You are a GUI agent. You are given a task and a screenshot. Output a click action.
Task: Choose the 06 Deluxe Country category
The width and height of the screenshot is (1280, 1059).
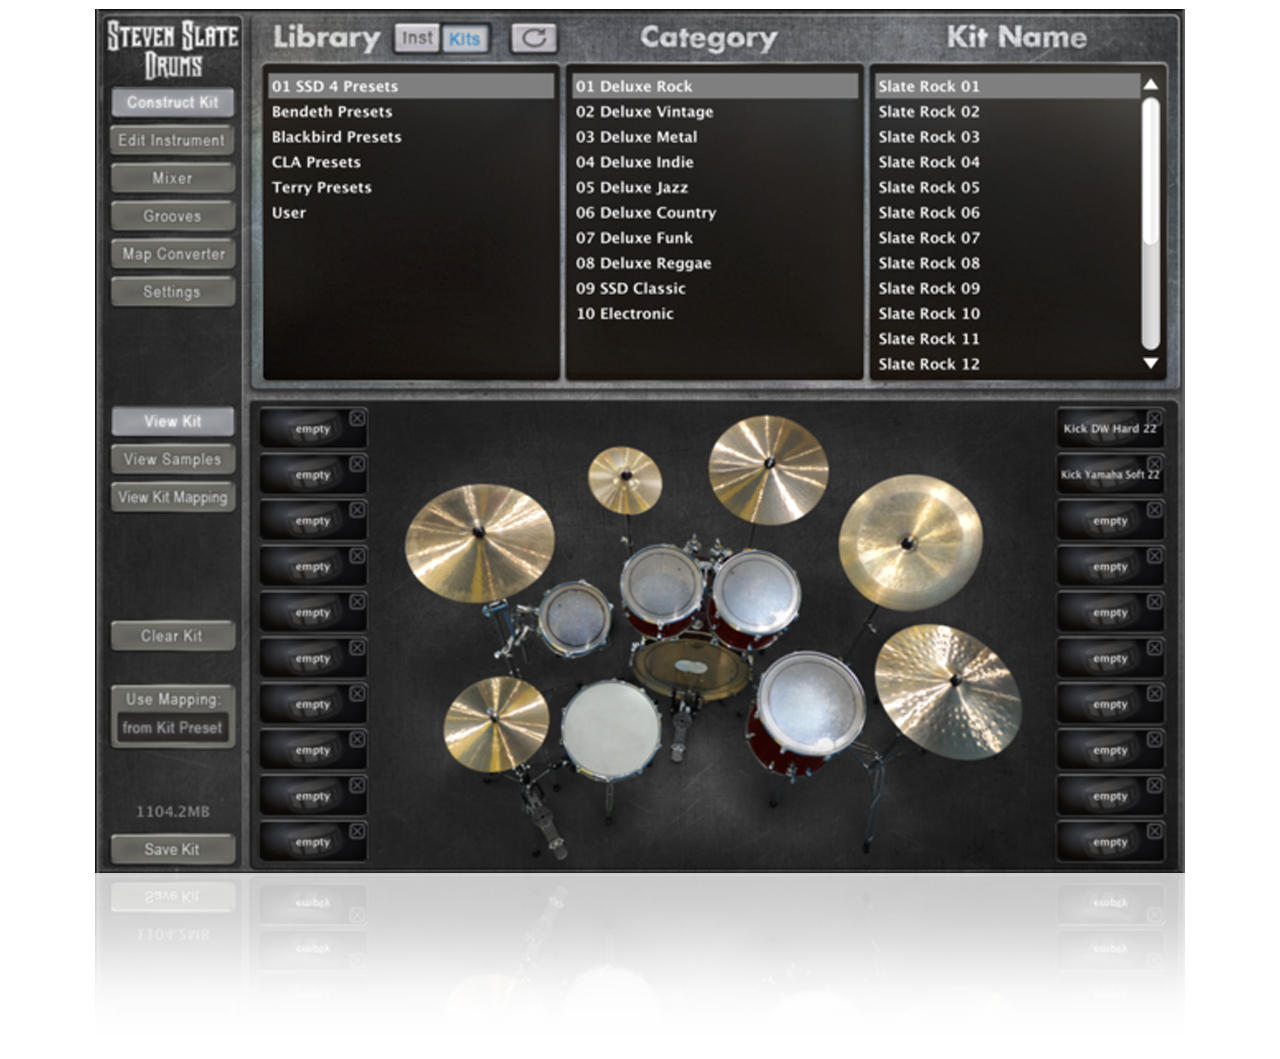[x=714, y=212]
